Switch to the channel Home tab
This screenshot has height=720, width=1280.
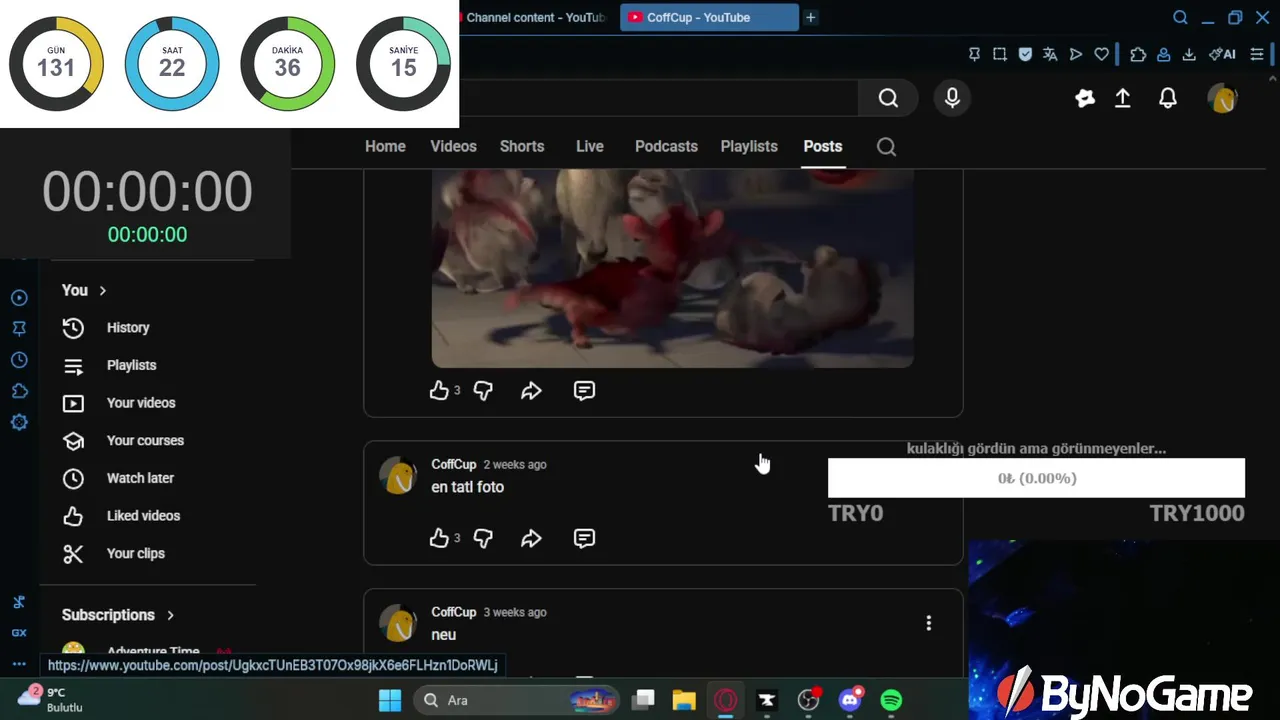(x=385, y=146)
